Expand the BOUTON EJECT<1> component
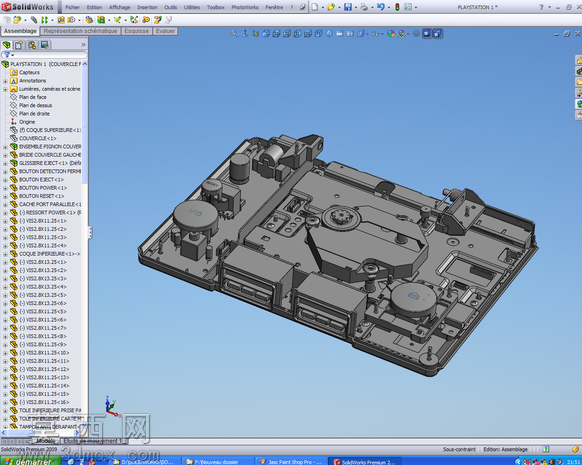Image resolution: width=582 pixels, height=465 pixels. click(5, 180)
